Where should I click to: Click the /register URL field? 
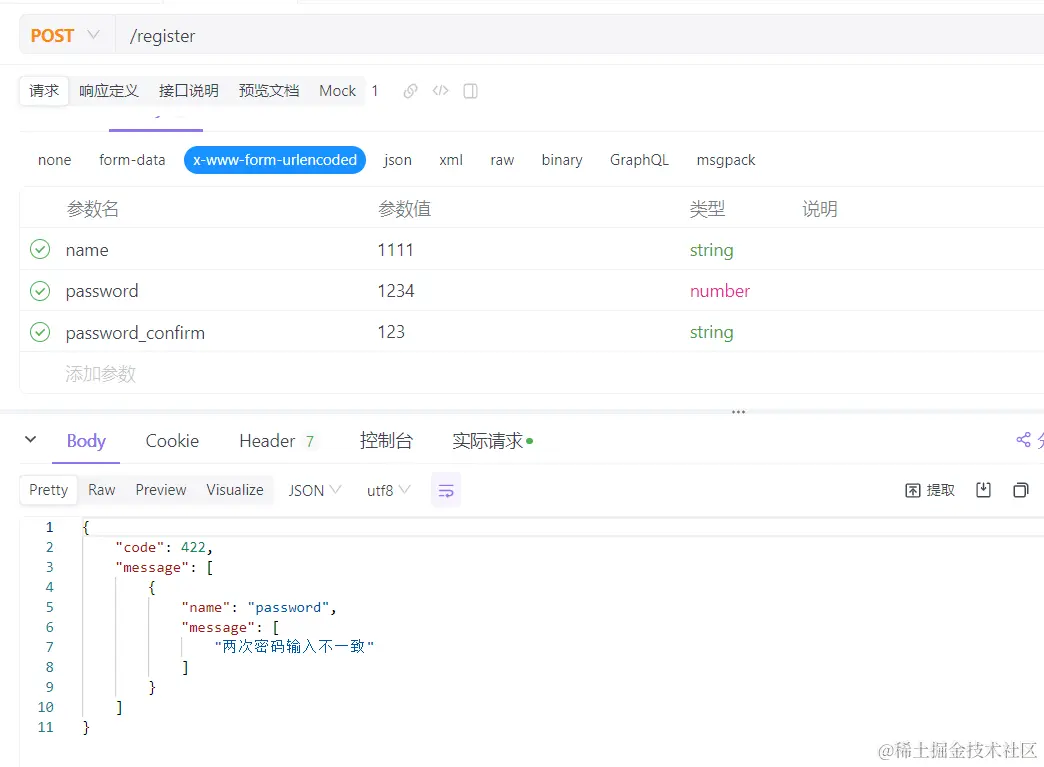(x=579, y=35)
